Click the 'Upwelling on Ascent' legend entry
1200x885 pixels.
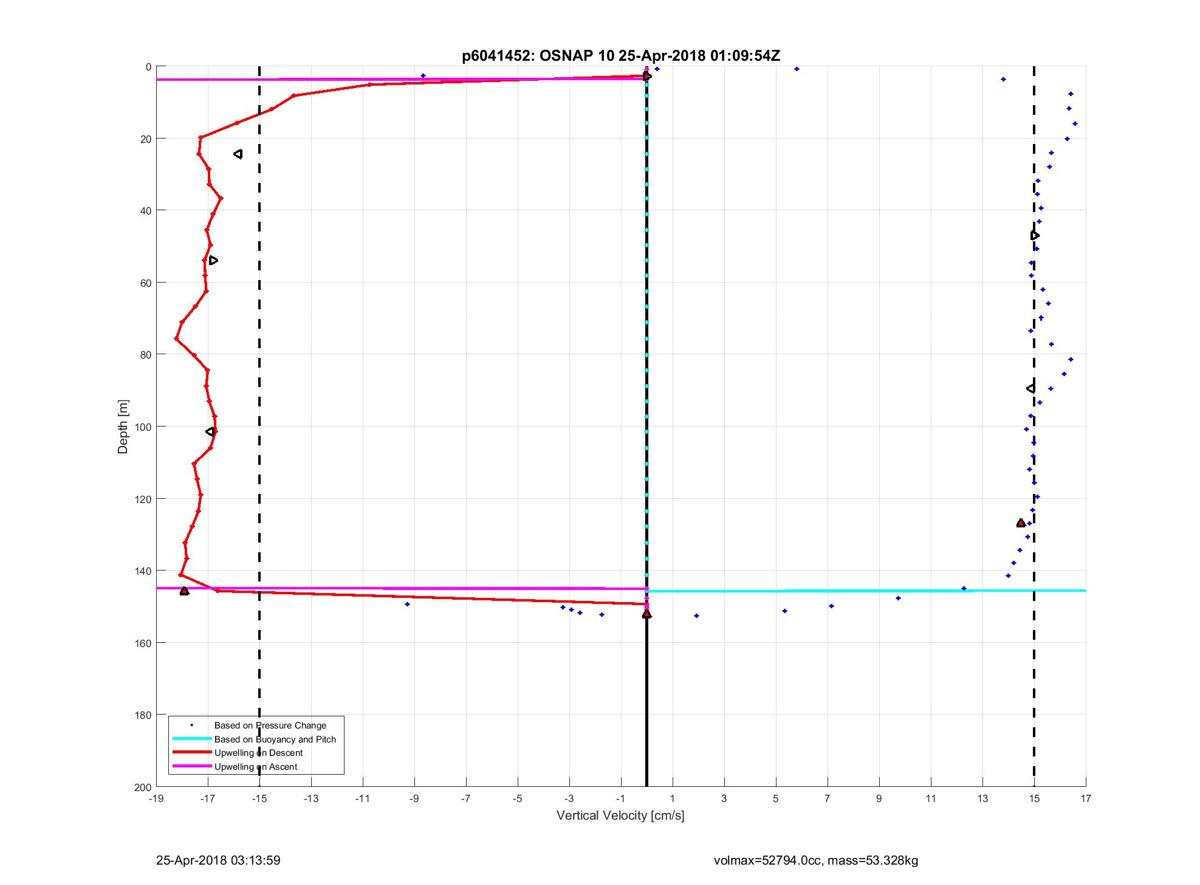[x=256, y=766]
